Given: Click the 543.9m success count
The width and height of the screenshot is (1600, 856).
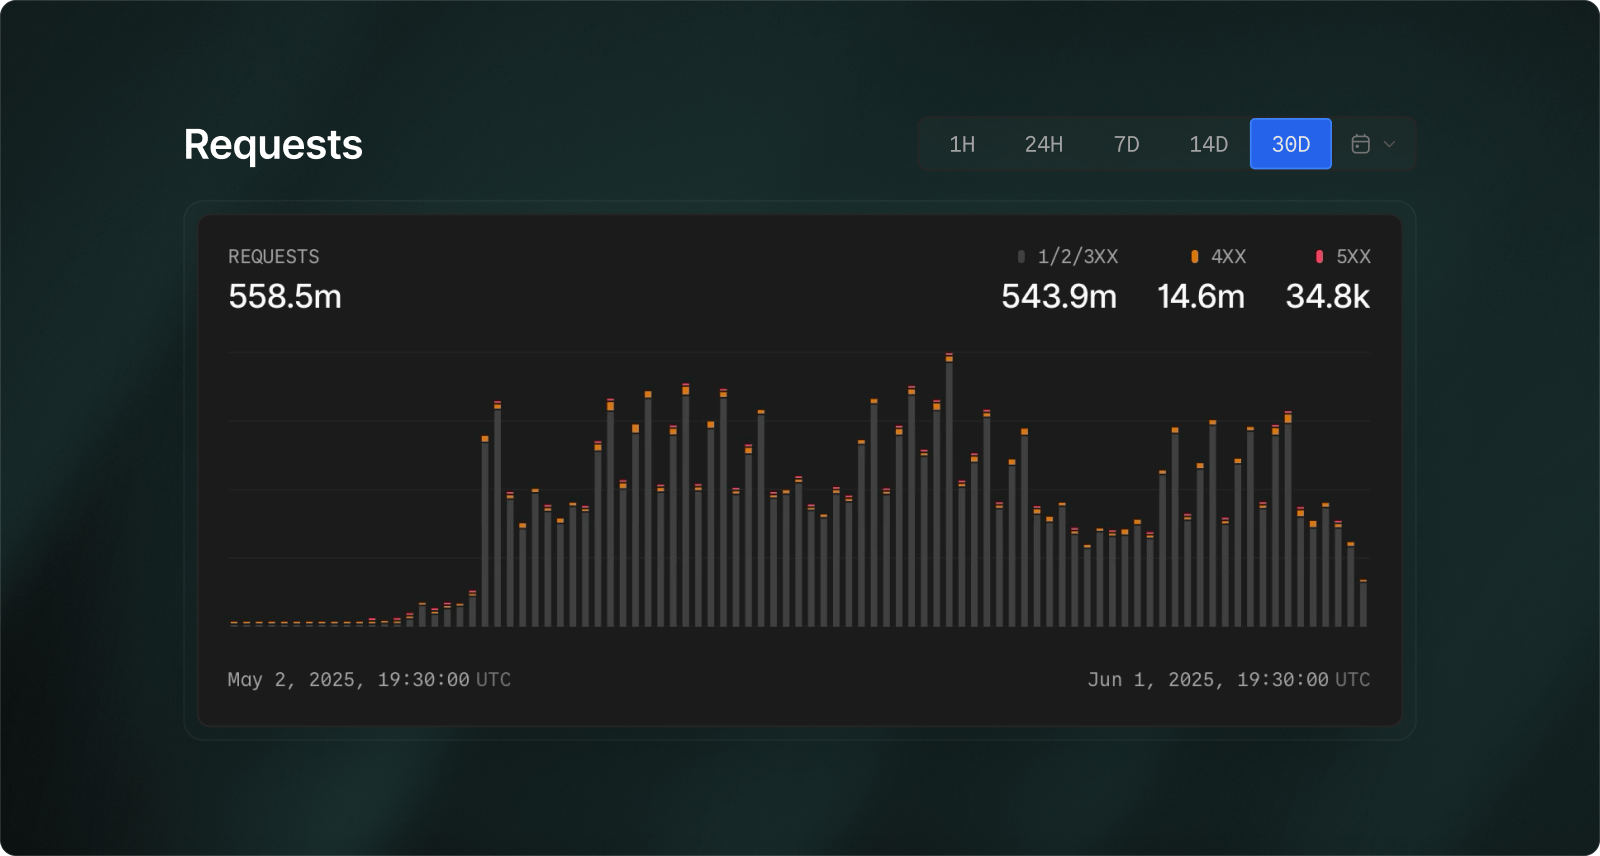Looking at the screenshot, I should 1058,297.
